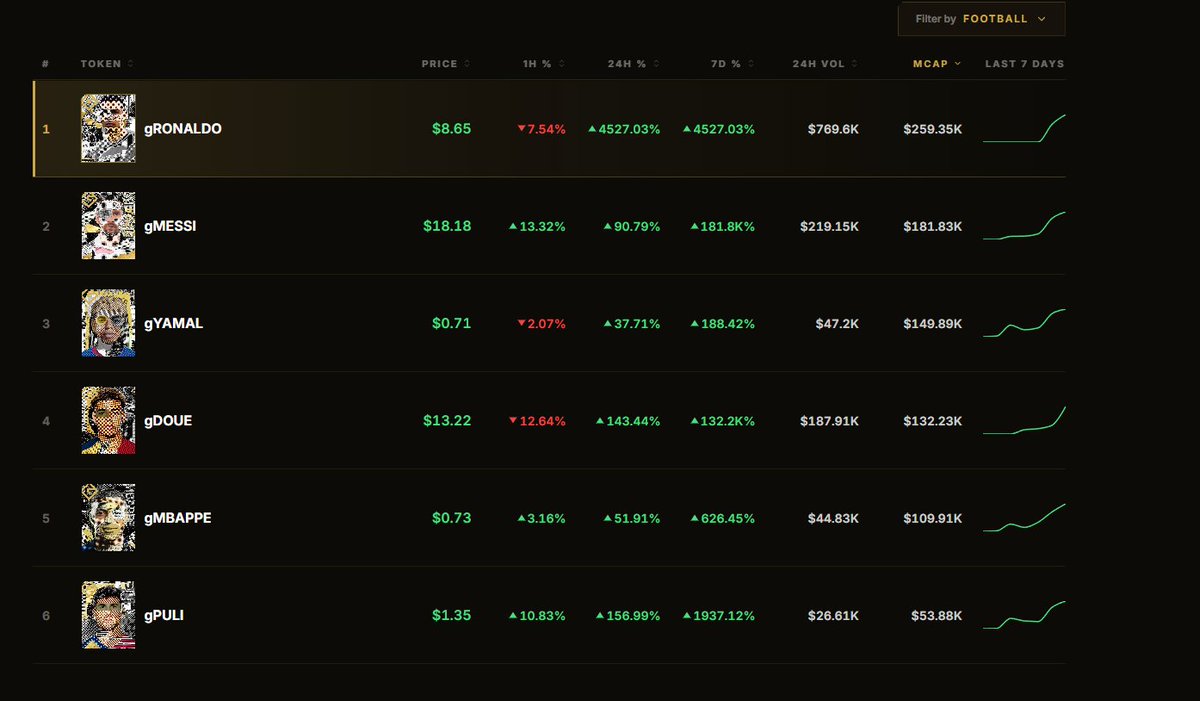This screenshot has height=701, width=1200.
Task: Click gMBAPPE 1H change 3.16%
Action: click(x=541, y=518)
